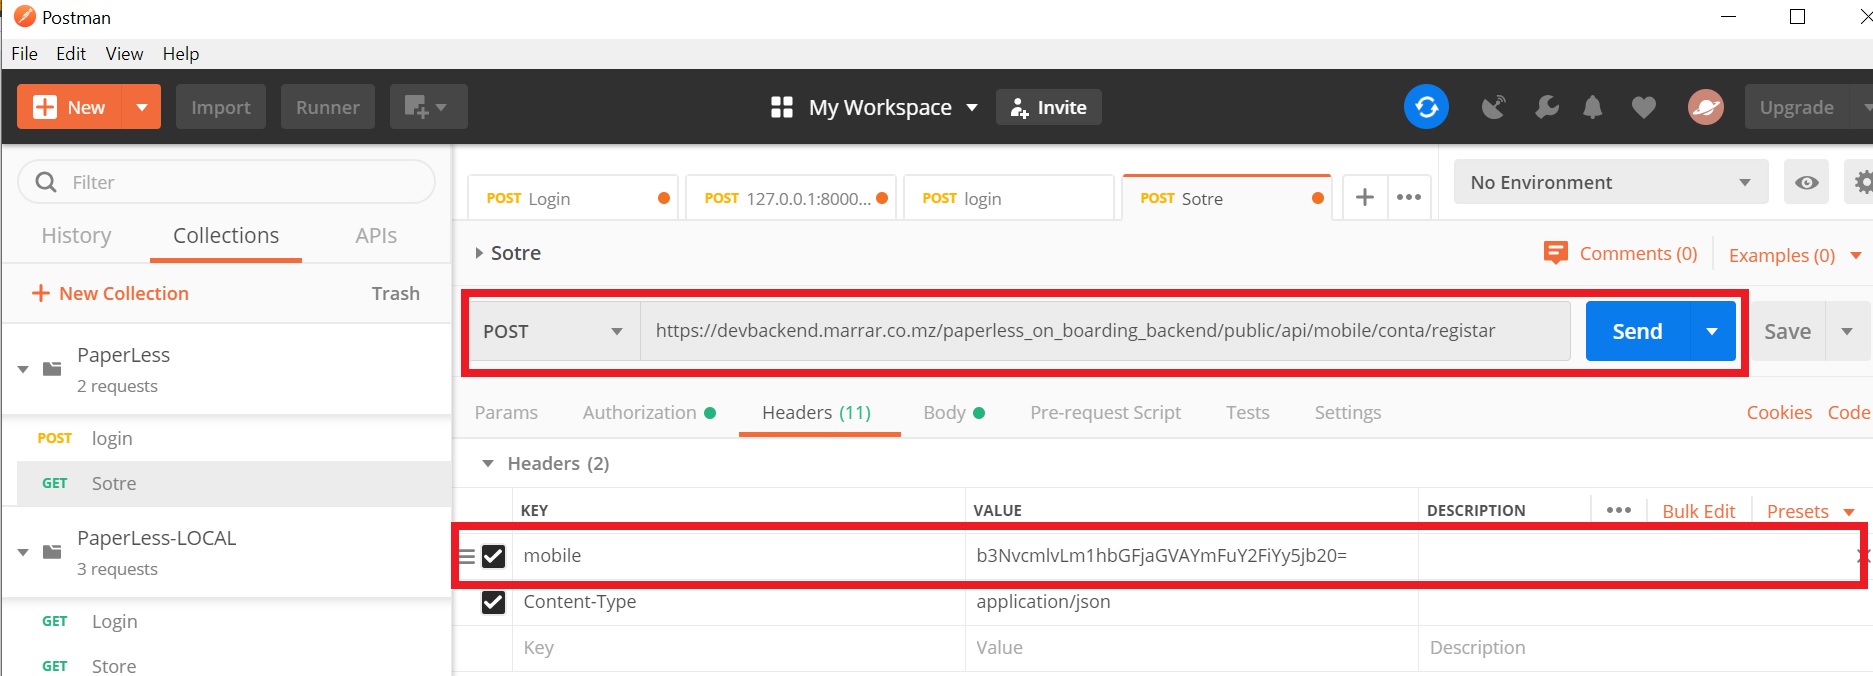The image size is (1873, 676).
Task: Switch to the POST login tab
Action: click(x=1008, y=198)
